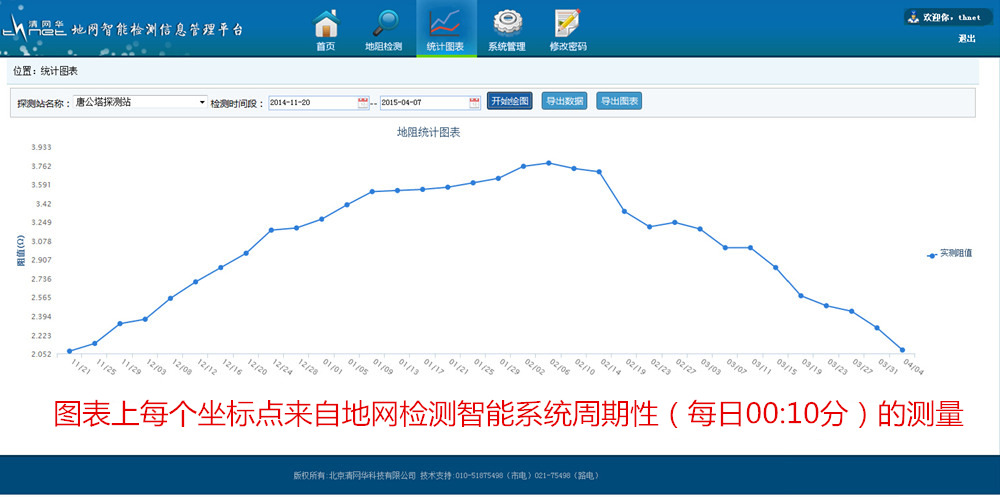Click start date calendar icon
Screen dimensions: 1000x497
362,102
